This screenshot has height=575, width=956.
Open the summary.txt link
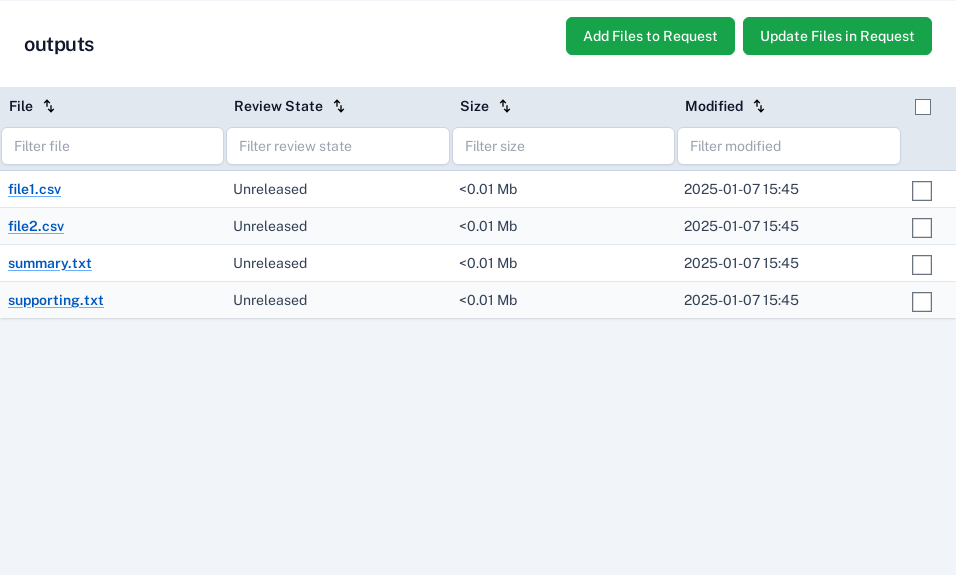49,263
